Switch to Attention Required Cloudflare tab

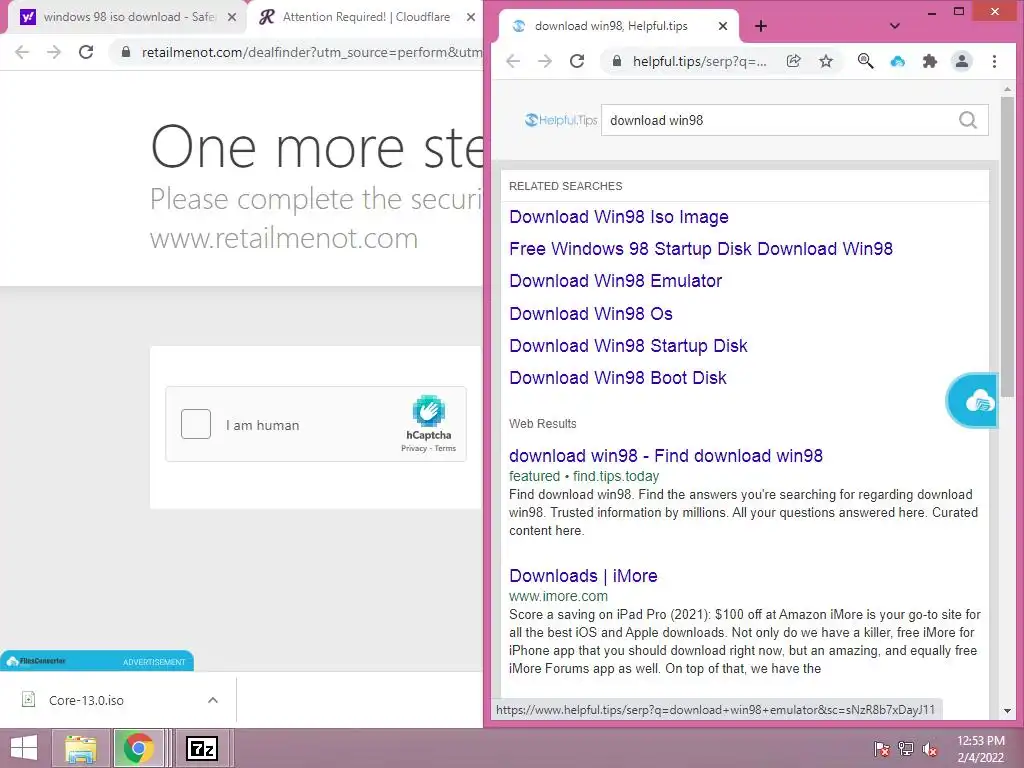click(366, 17)
